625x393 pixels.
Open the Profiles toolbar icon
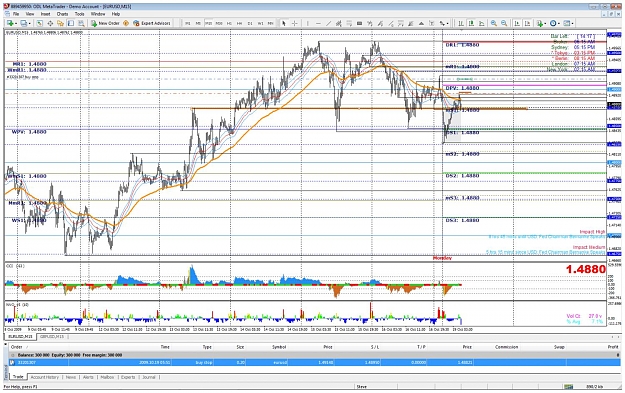coord(24,23)
